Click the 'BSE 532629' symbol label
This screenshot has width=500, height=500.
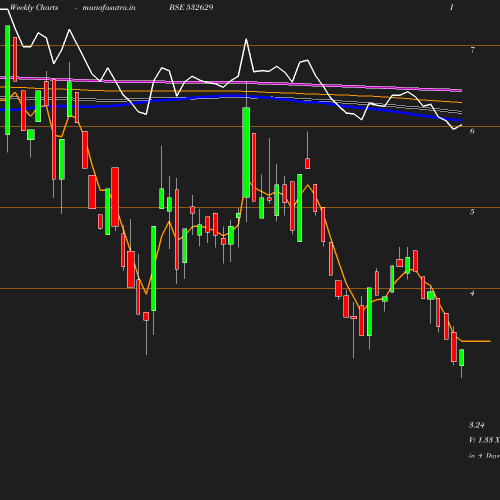coord(191,7)
